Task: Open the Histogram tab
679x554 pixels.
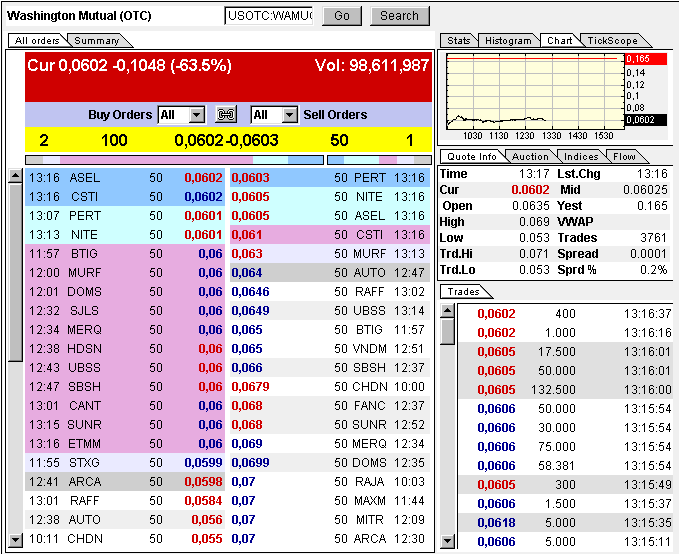Action: [x=508, y=40]
